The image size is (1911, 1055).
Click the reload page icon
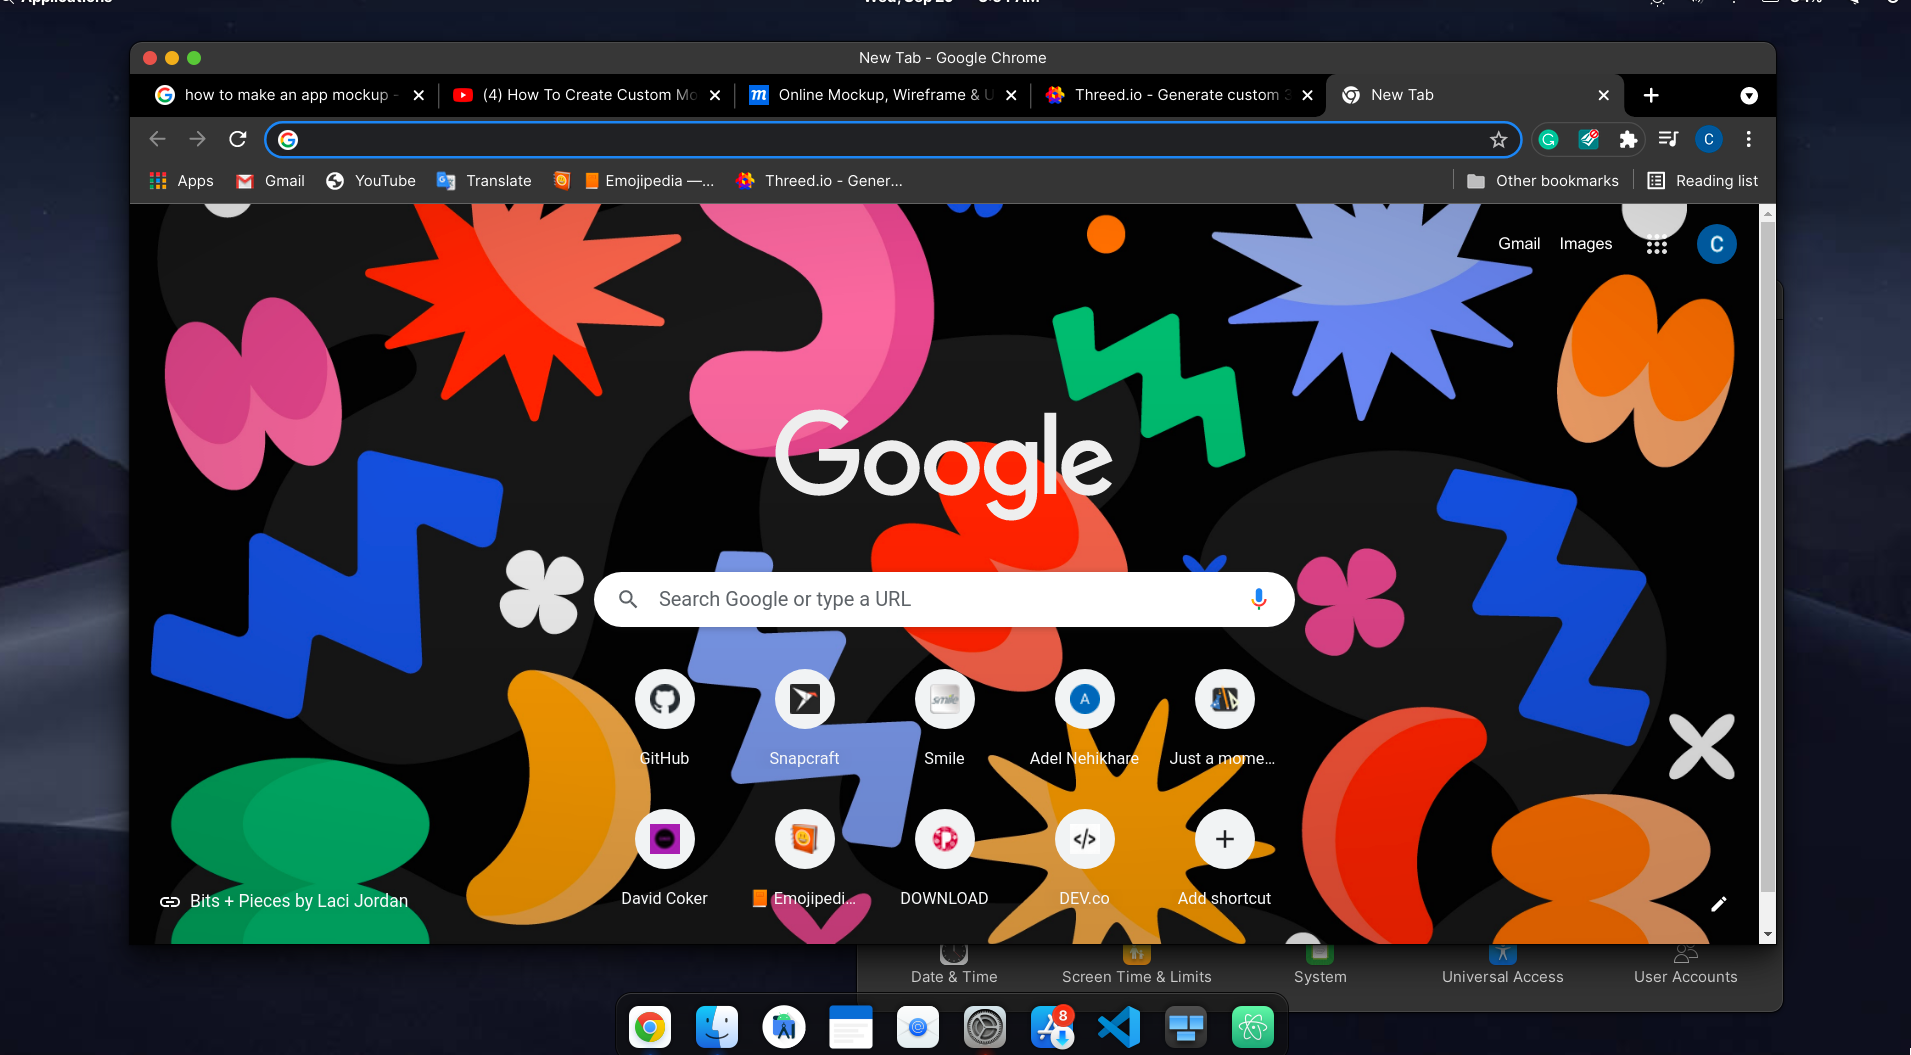pyautogui.click(x=238, y=139)
